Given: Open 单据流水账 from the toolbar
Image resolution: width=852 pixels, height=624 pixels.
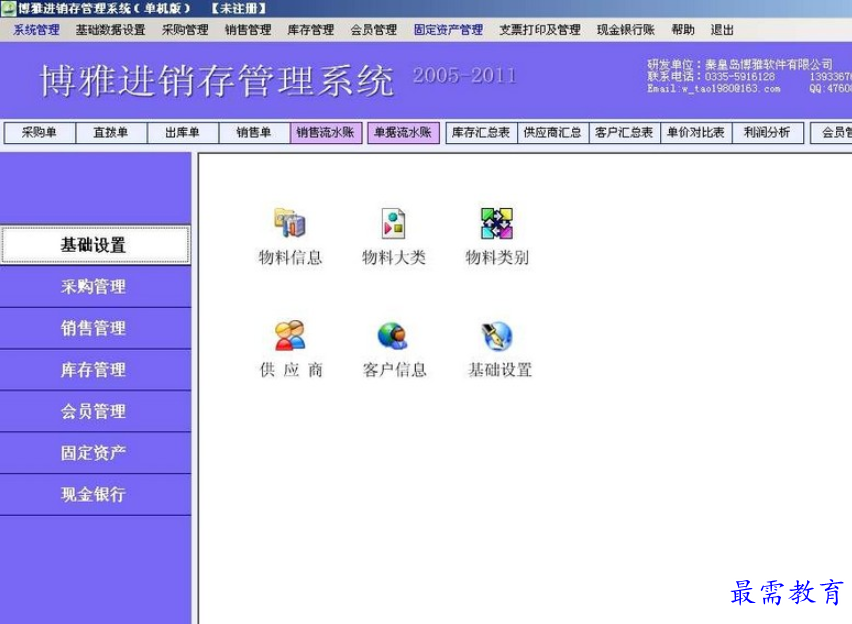Looking at the screenshot, I should click(x=403, y=133).
